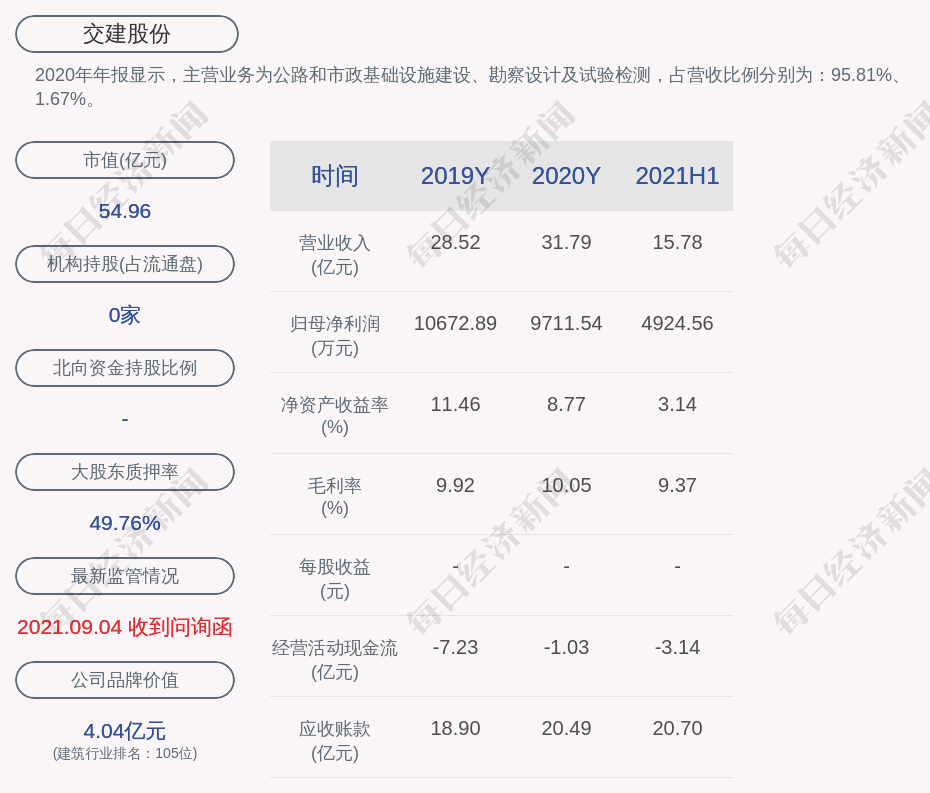Select the 最新监管情况 label pill
The height and width of the screenshot is (793, 930).
125,576
